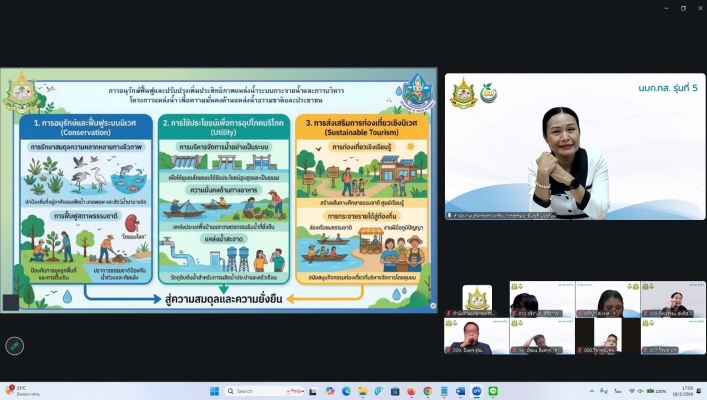
Task: Select the organization logo participant thumbnail
Action: point(477,300)
